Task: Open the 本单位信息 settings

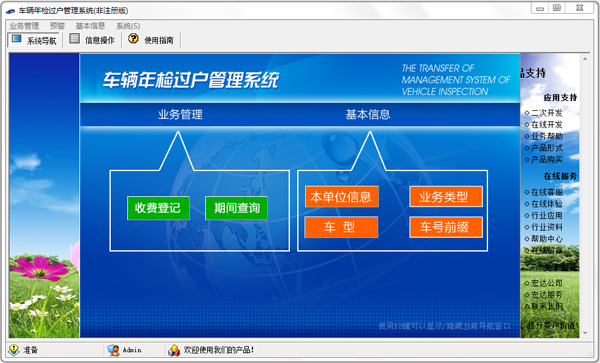Action: click(341, 197)
